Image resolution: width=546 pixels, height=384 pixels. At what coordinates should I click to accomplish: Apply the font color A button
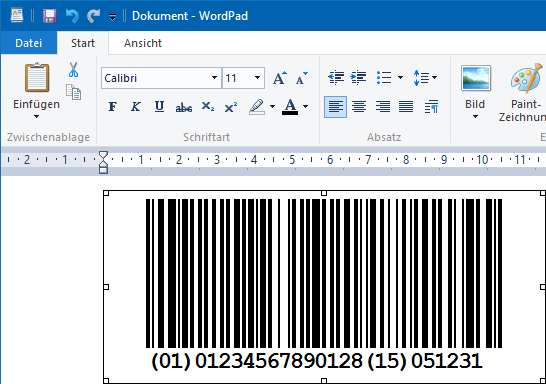pyautogui.click(x=290, y=107)
